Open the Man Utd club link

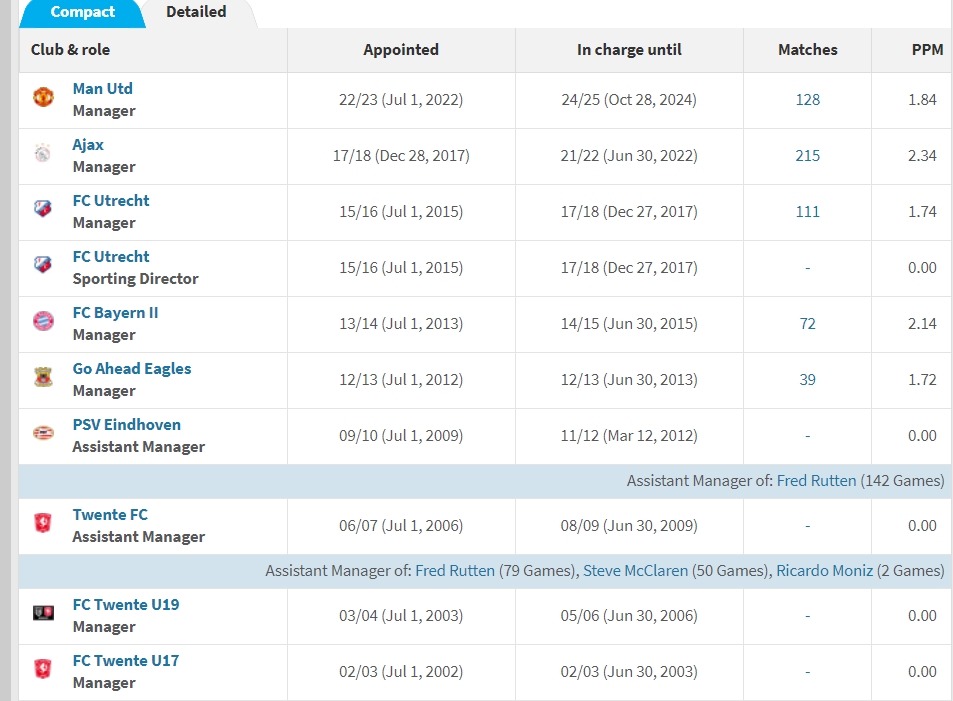click(x=103, y=89)
